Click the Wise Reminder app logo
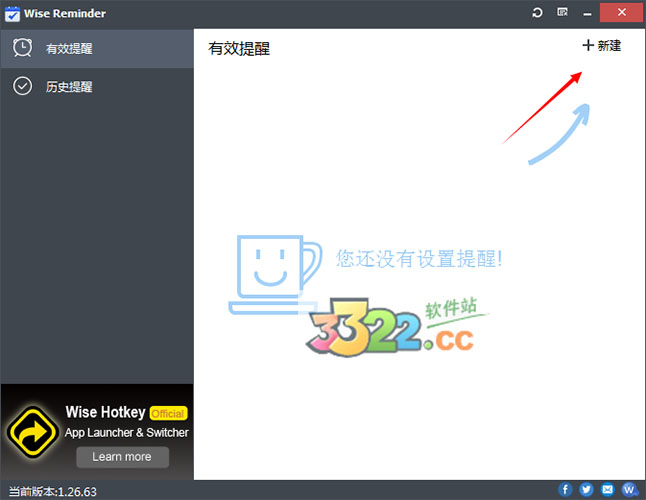 click(x=12, y=14)
